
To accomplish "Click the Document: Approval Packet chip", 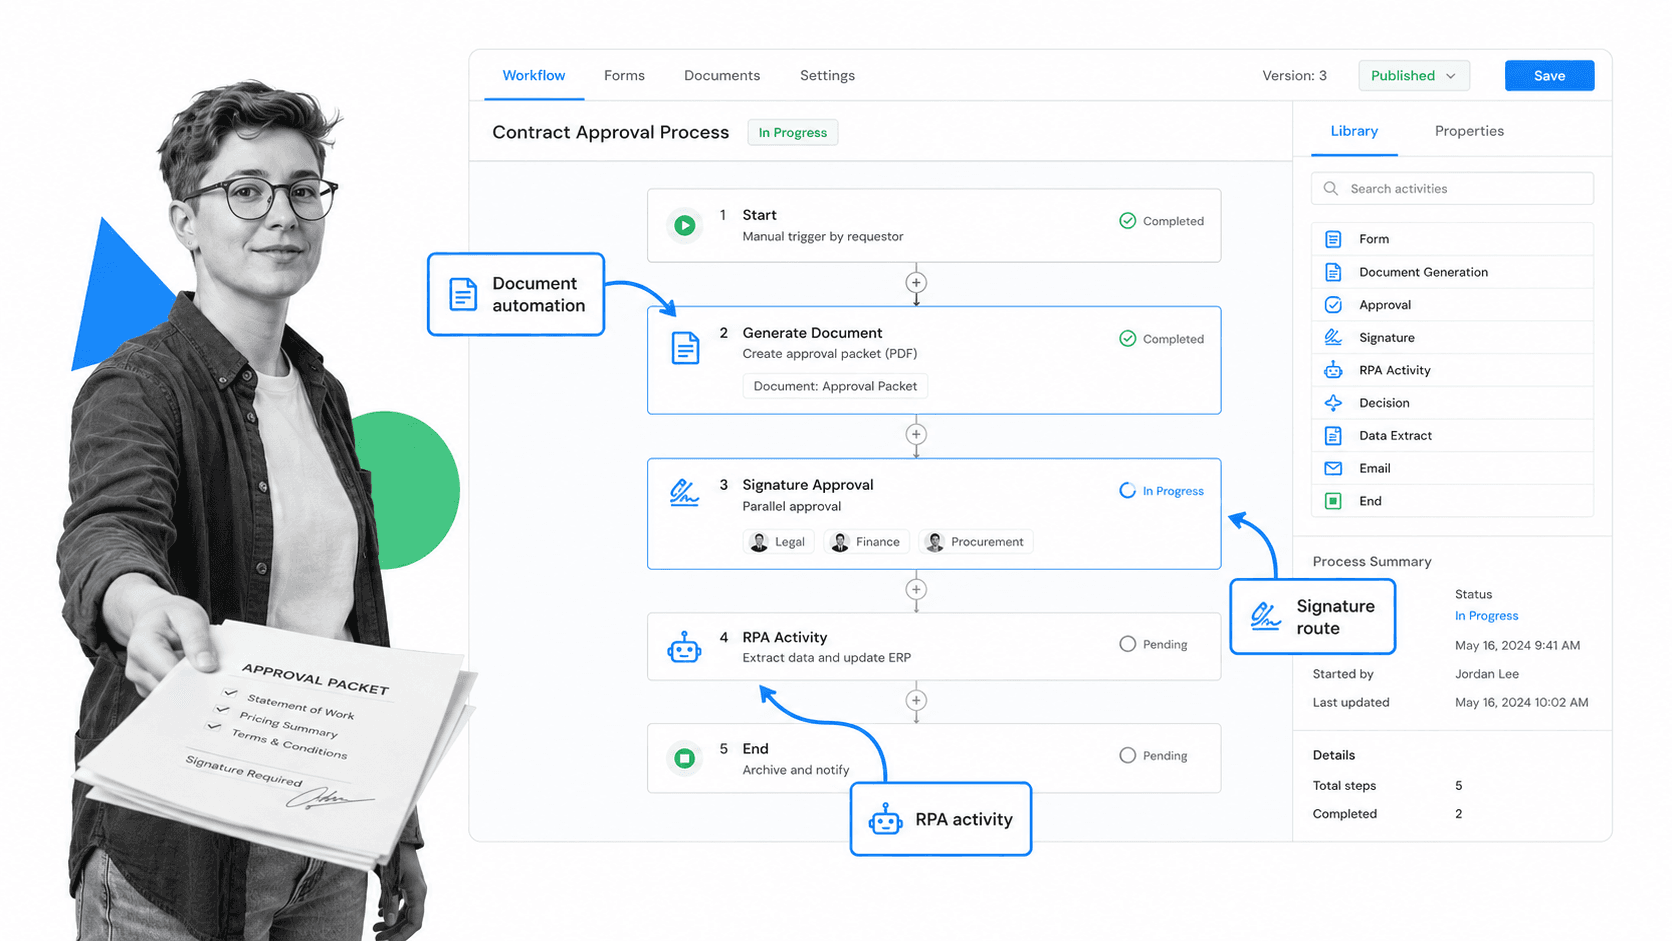I will 835,386.
